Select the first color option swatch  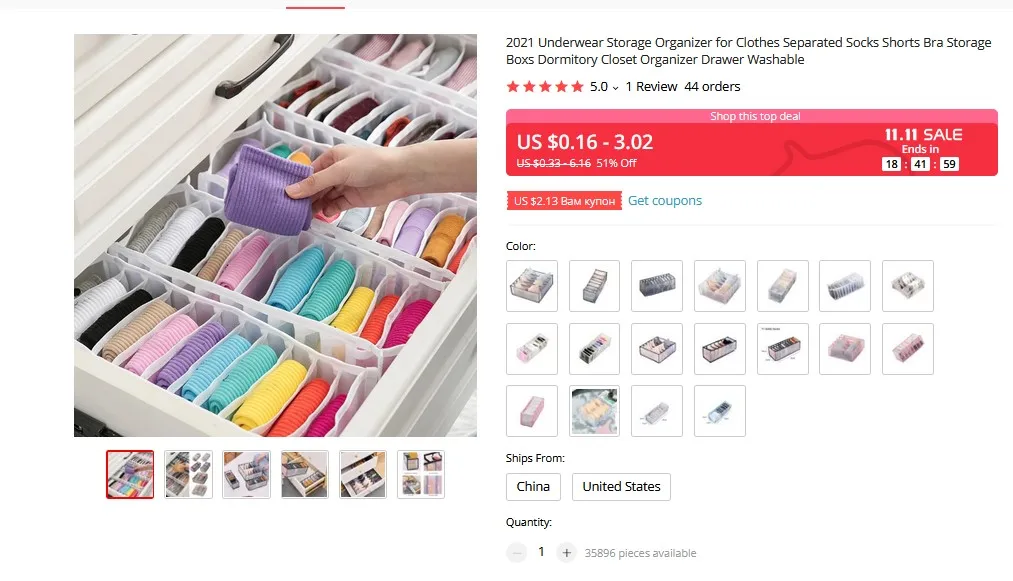pos(532,286)
